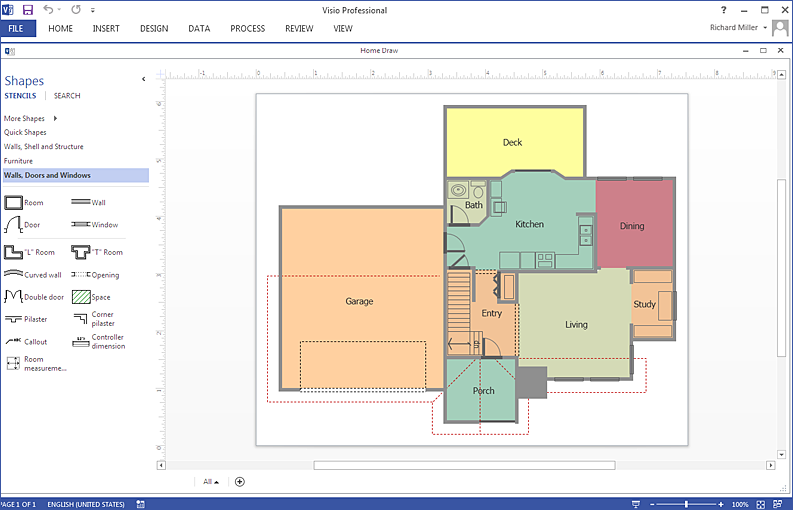This screenshot has height=510, width=793.
Task: Add a new page with plus icon
Action: (240, 482)
